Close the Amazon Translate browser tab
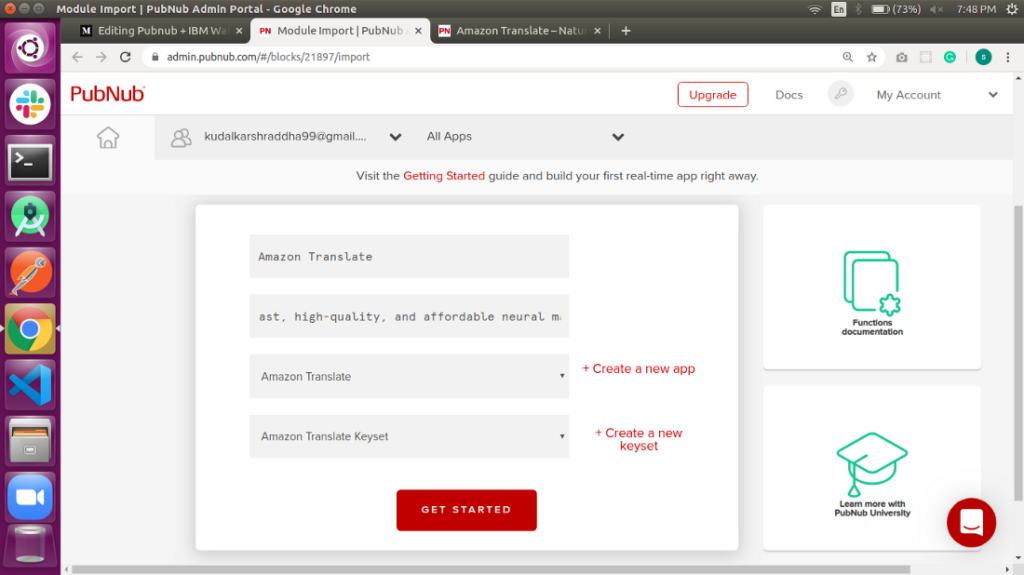The width and height of the screenshot is (1024, 575). 597,31
